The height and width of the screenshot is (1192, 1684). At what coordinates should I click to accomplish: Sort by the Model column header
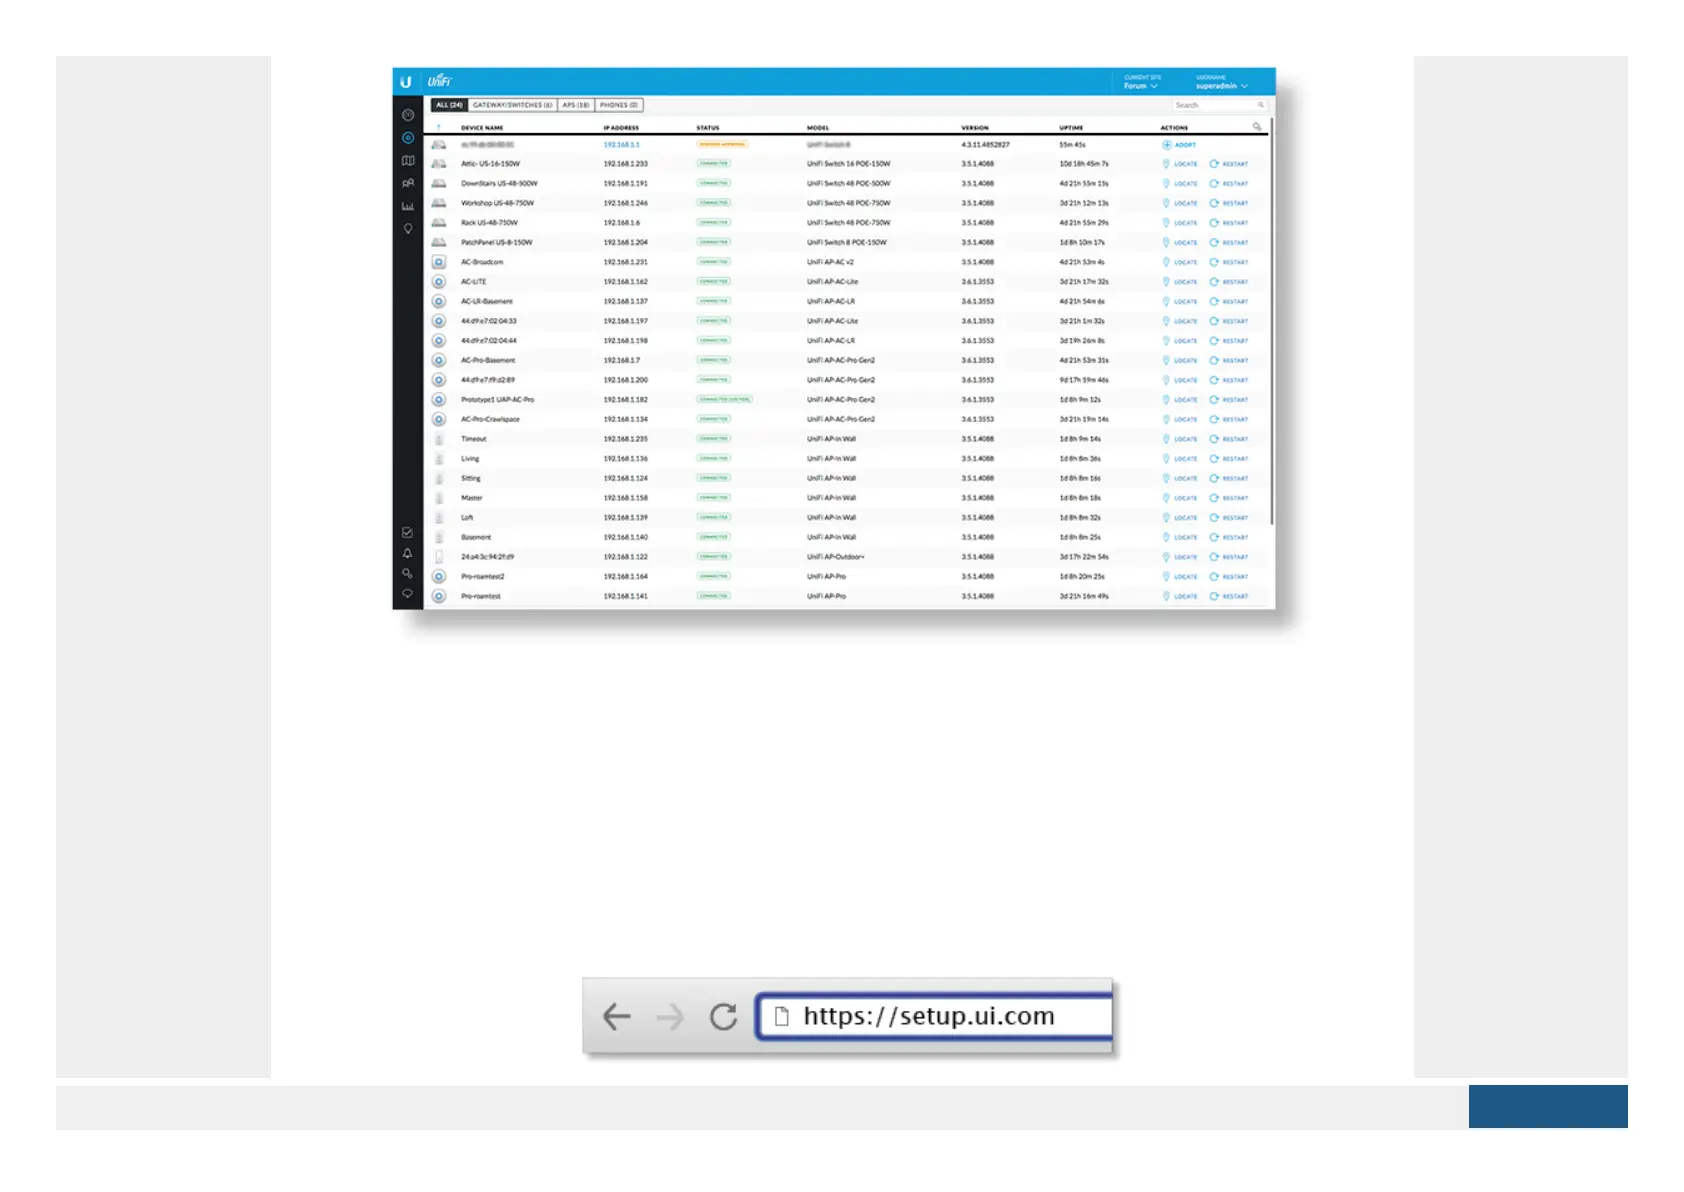(818, 128)
